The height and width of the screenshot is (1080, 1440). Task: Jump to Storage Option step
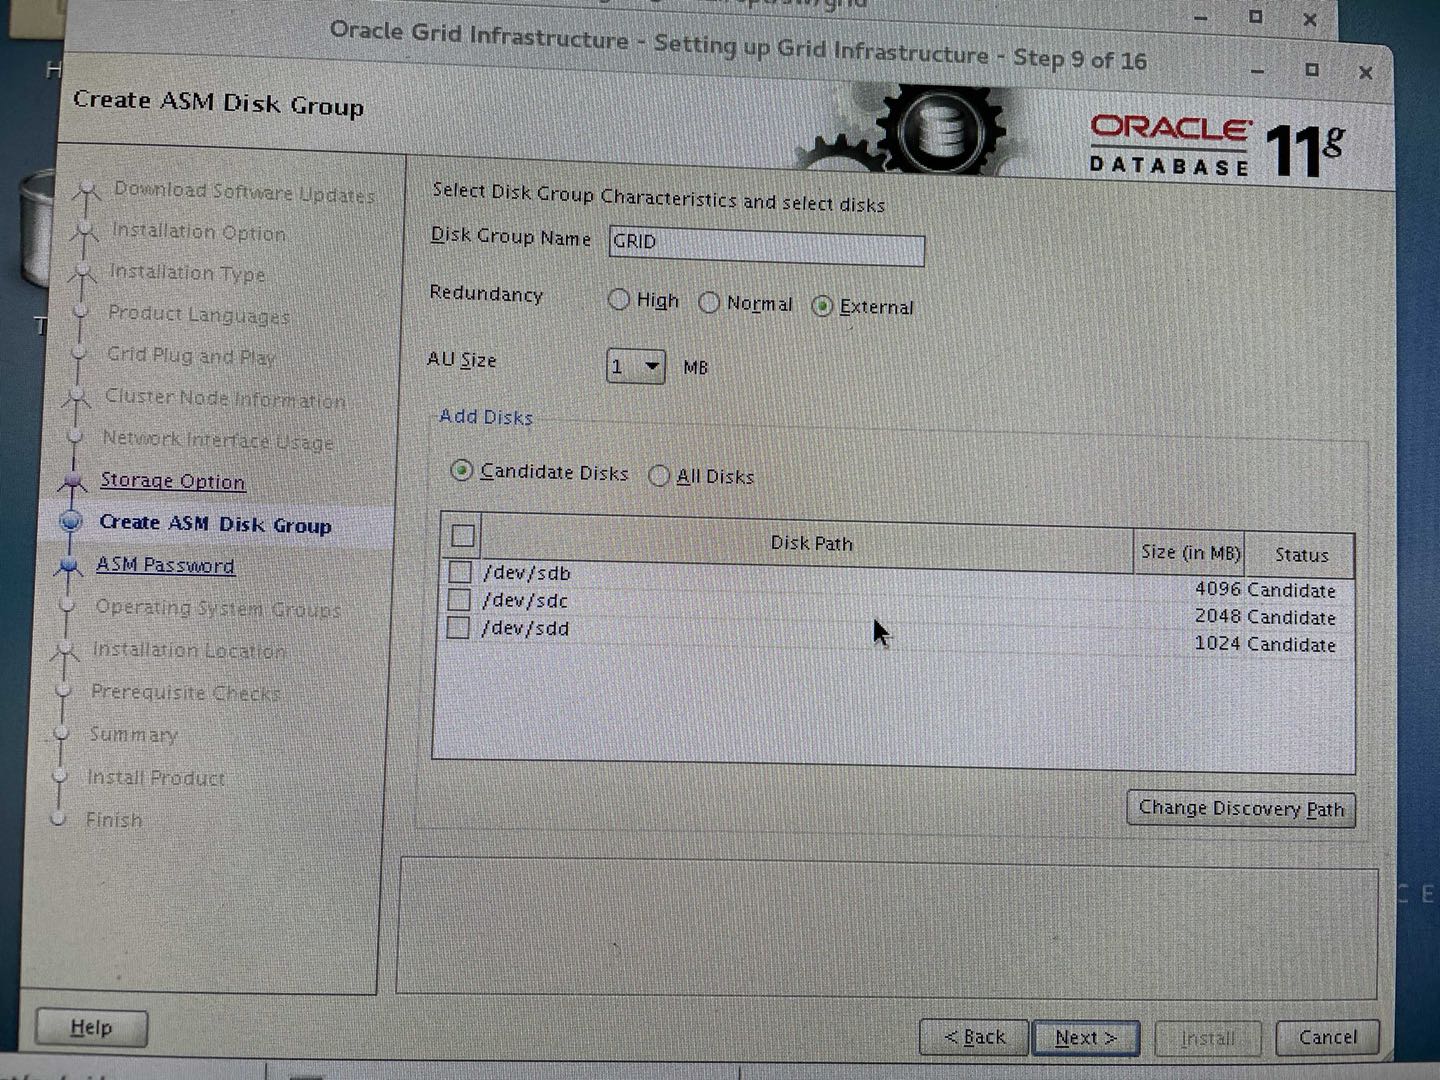(172, 481)
